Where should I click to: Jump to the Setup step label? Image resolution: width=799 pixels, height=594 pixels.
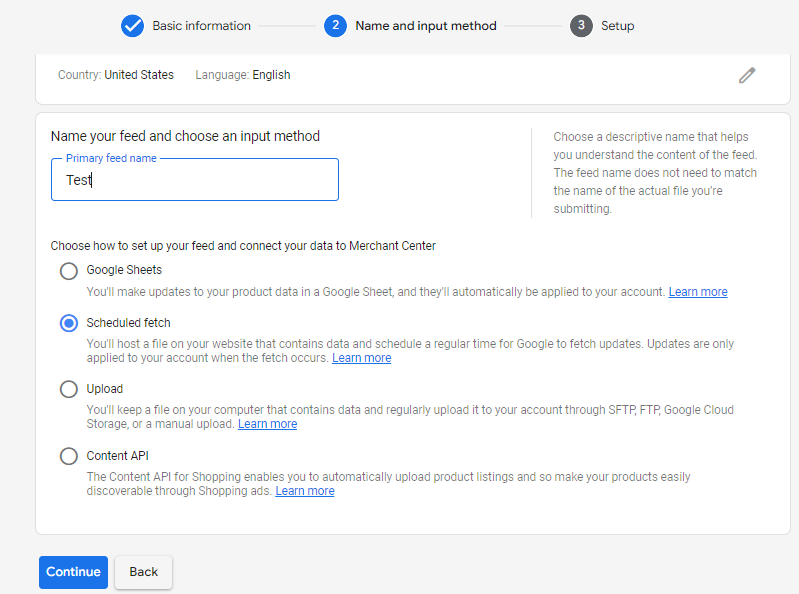[617, 26]
